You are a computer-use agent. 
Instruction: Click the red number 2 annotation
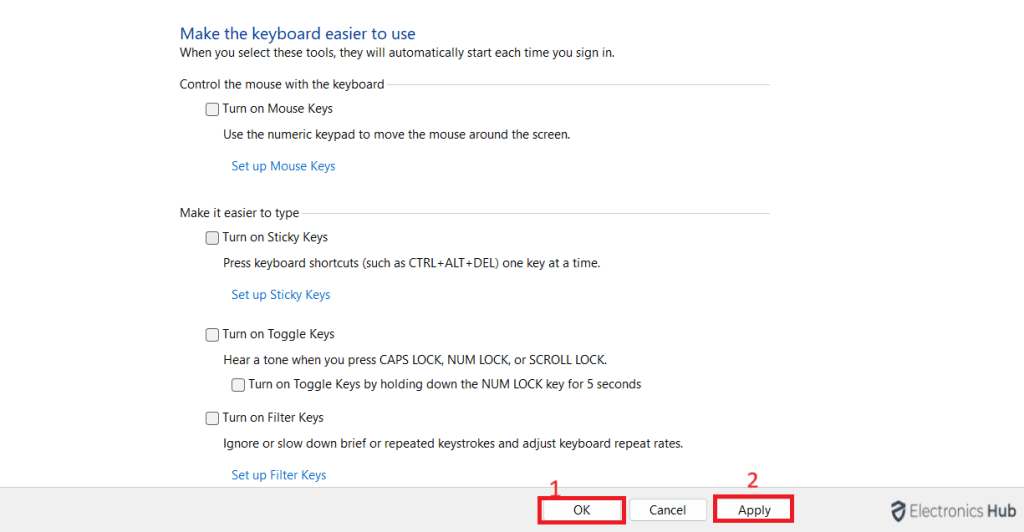pos(753,479)
